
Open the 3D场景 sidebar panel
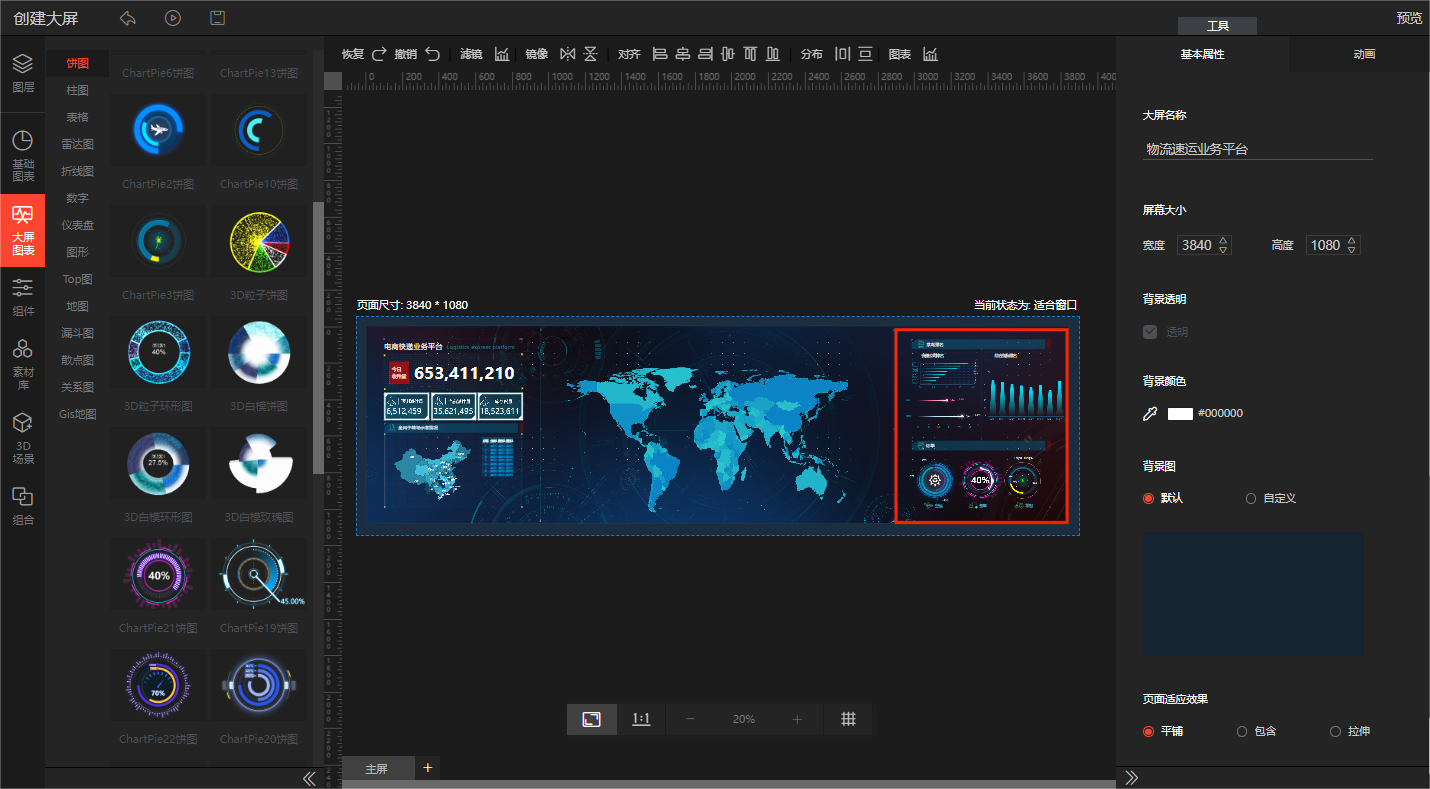[x=22, y=438]
